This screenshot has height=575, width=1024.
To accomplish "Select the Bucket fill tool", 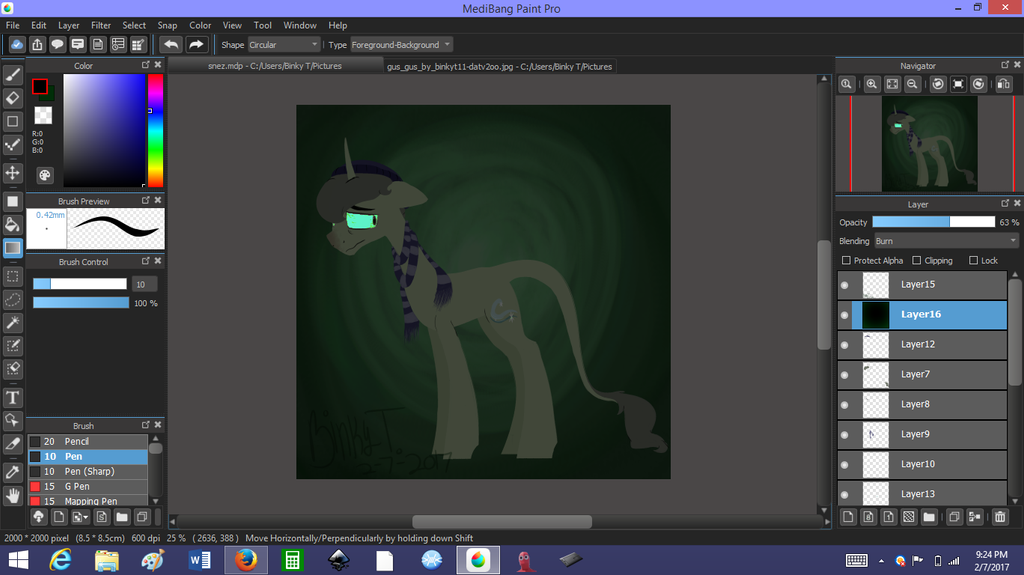I will pyautogui.click(x=12, y=225).
